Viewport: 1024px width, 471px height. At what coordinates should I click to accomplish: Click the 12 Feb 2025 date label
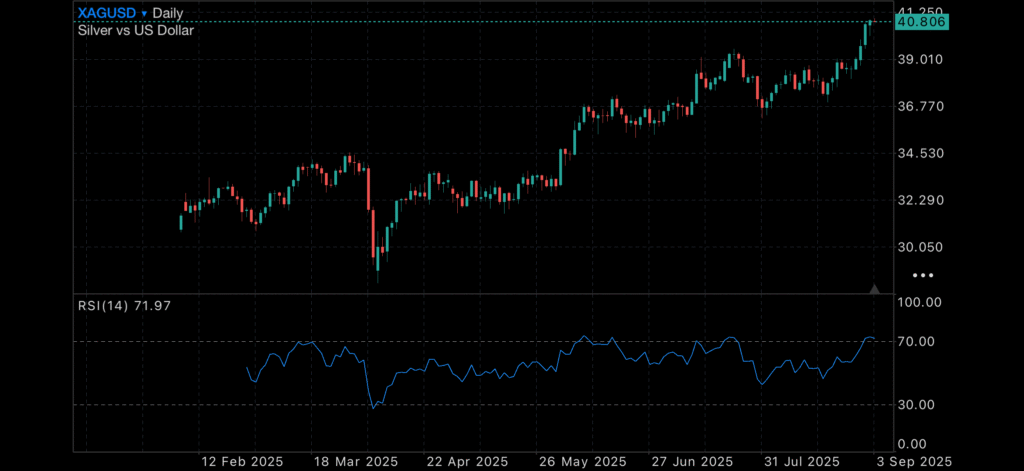pos(242,462)
